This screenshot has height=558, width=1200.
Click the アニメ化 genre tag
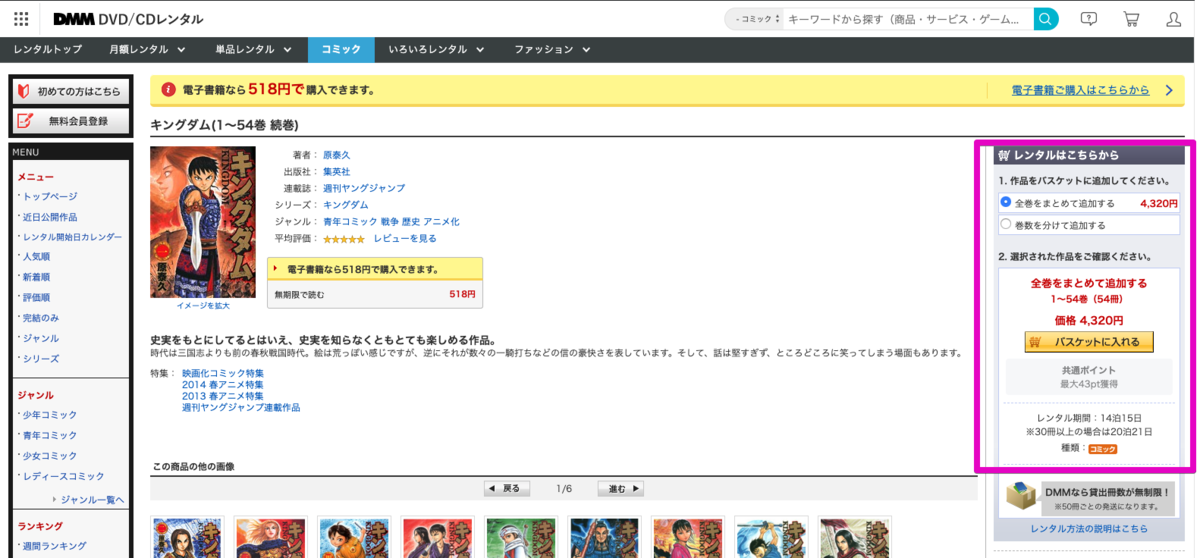[441, 222]
